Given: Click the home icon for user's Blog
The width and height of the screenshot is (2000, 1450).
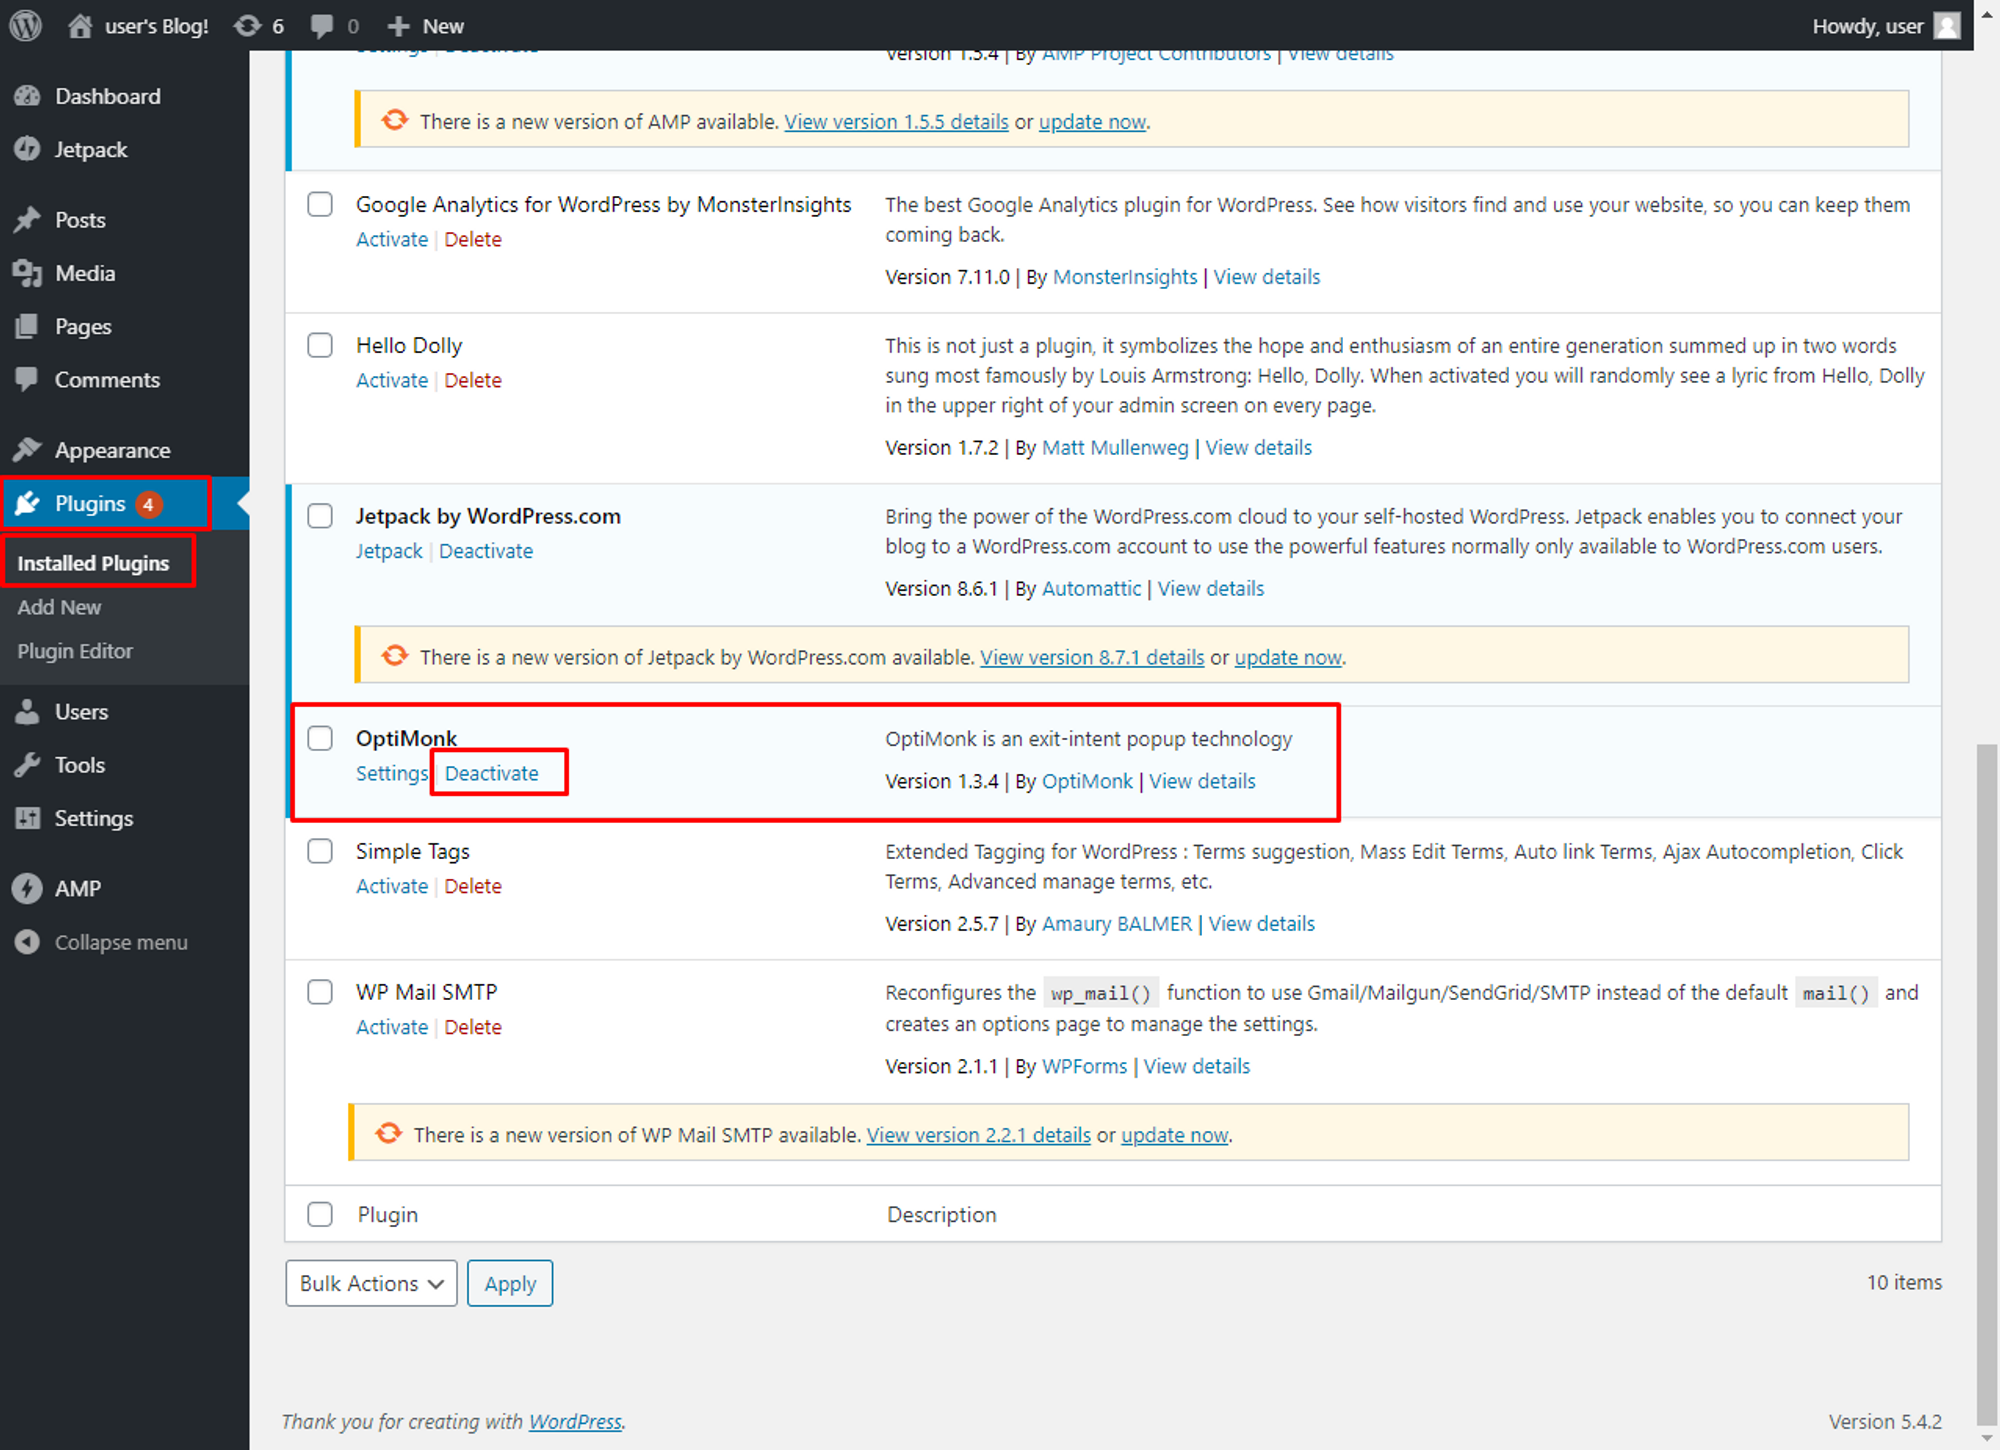Looking at the screenshot, I should coord(80,26).
